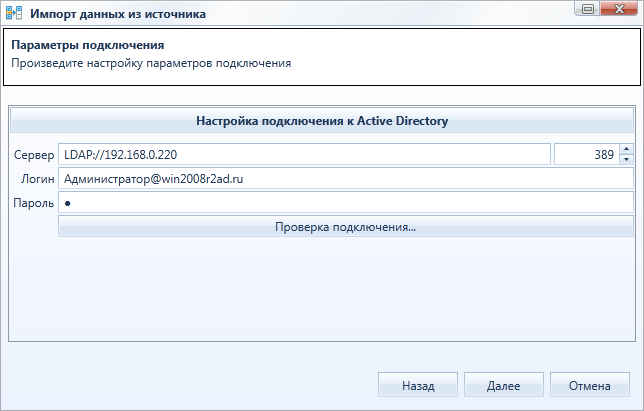Go back with the Назад button

(418, 385)
